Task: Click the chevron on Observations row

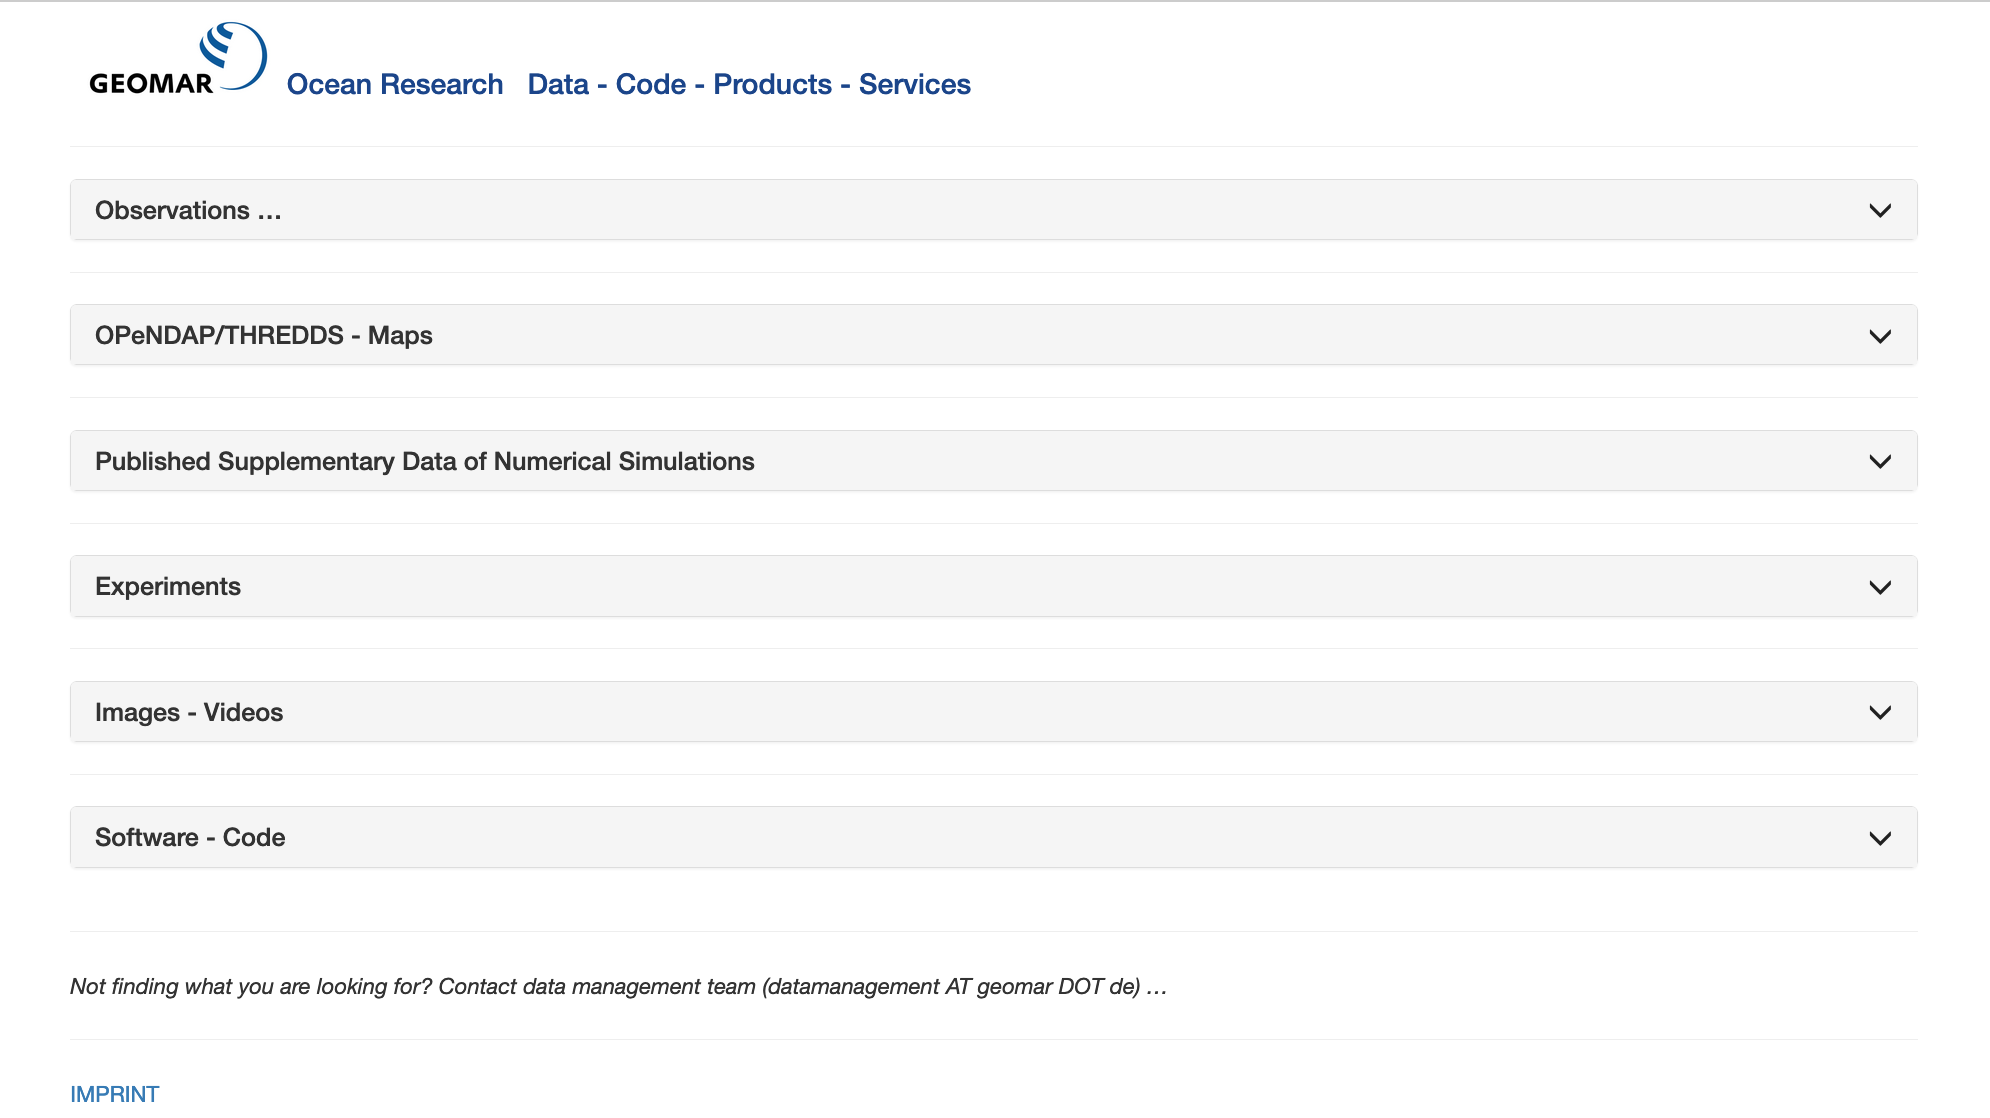Action: [x=1880, y=211]
